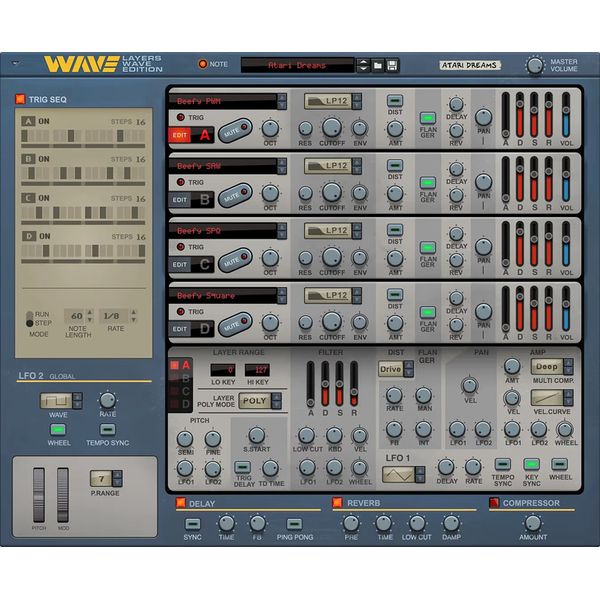Image resolution: width=600 pixels, height=600 pixels.
Task: Click the LO KEY value field
Action: pos(223,370)
